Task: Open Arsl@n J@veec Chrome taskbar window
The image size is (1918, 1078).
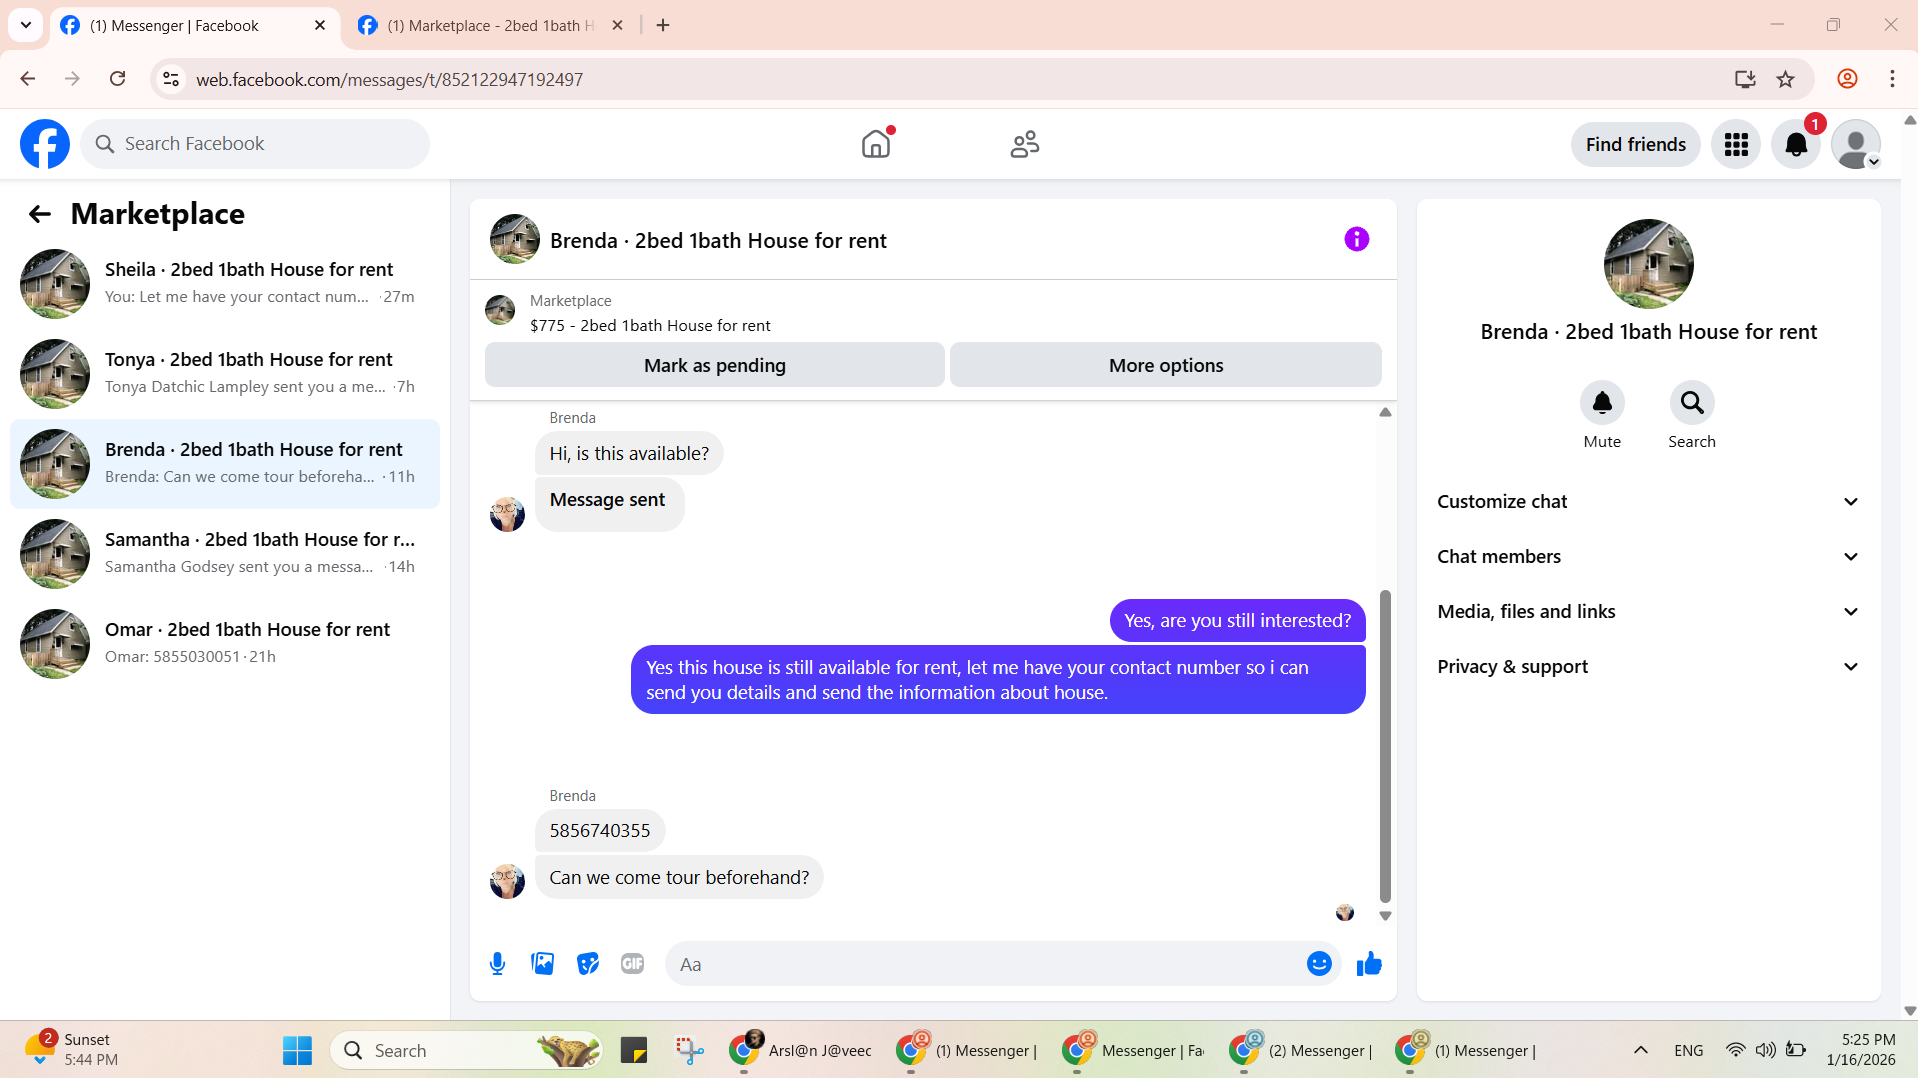Action: pos(802,1050)
